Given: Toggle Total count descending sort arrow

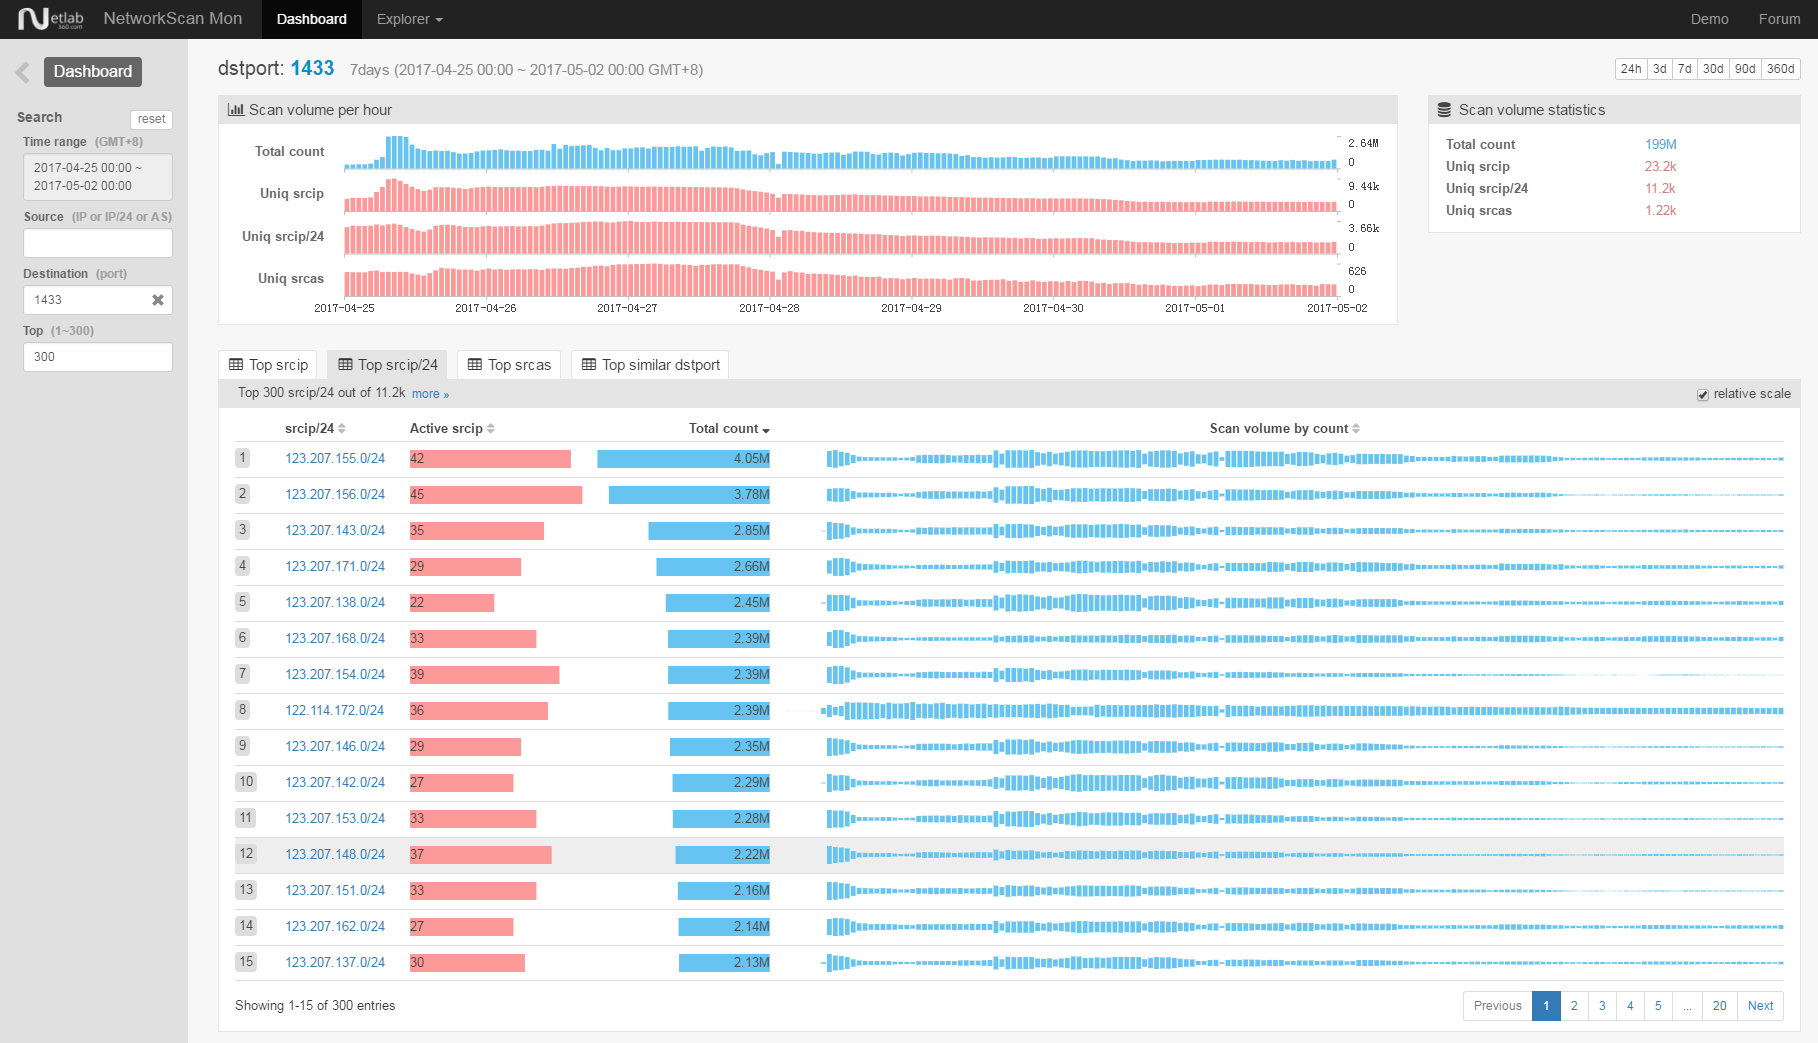Looking at the screenshot, I should pyautogui.click(x=766, y=430).
